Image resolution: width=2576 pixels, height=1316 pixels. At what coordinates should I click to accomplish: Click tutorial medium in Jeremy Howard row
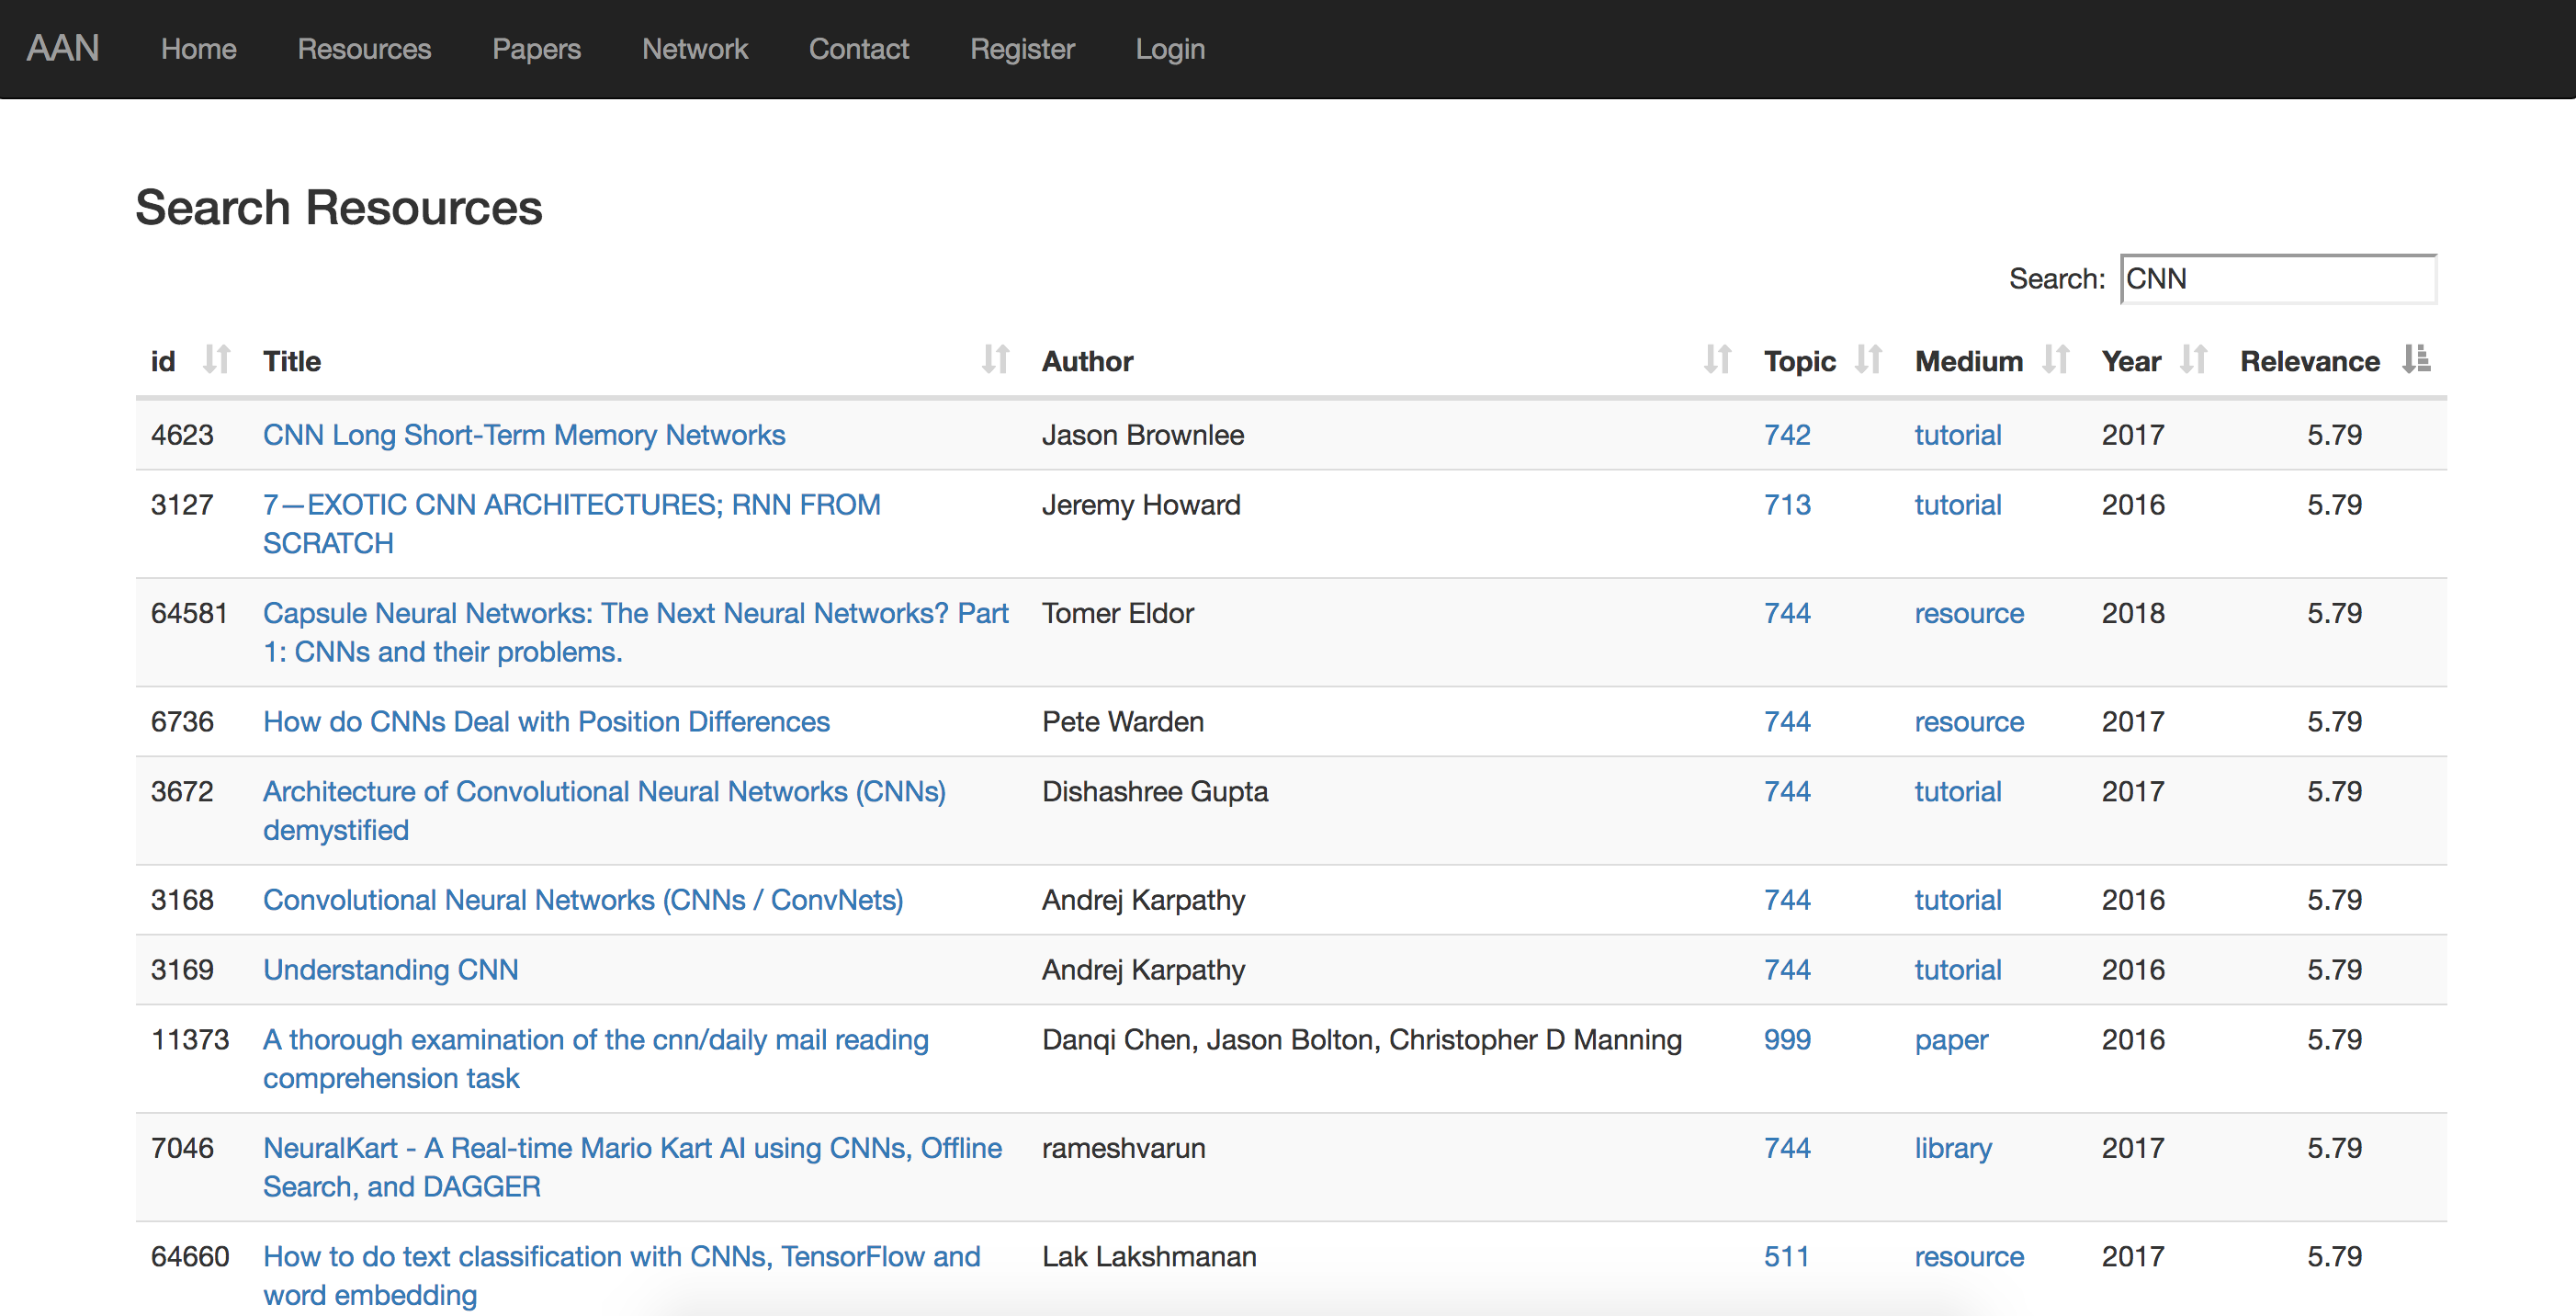[1958, 505]
